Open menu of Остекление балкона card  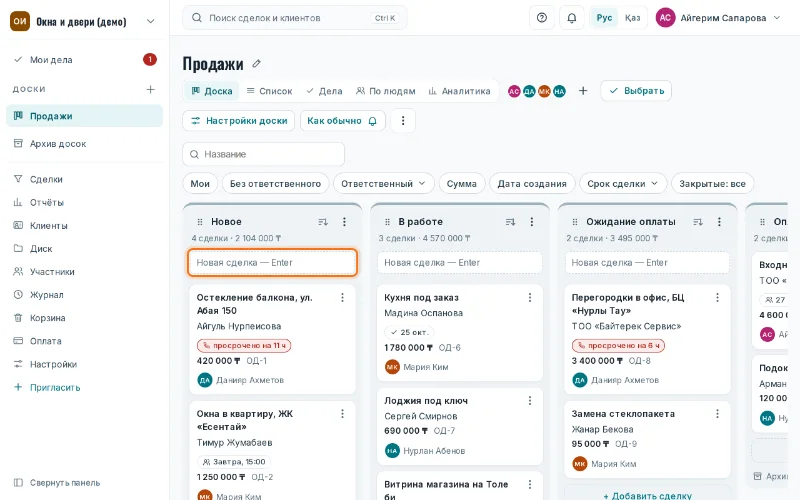click(342, 297)
